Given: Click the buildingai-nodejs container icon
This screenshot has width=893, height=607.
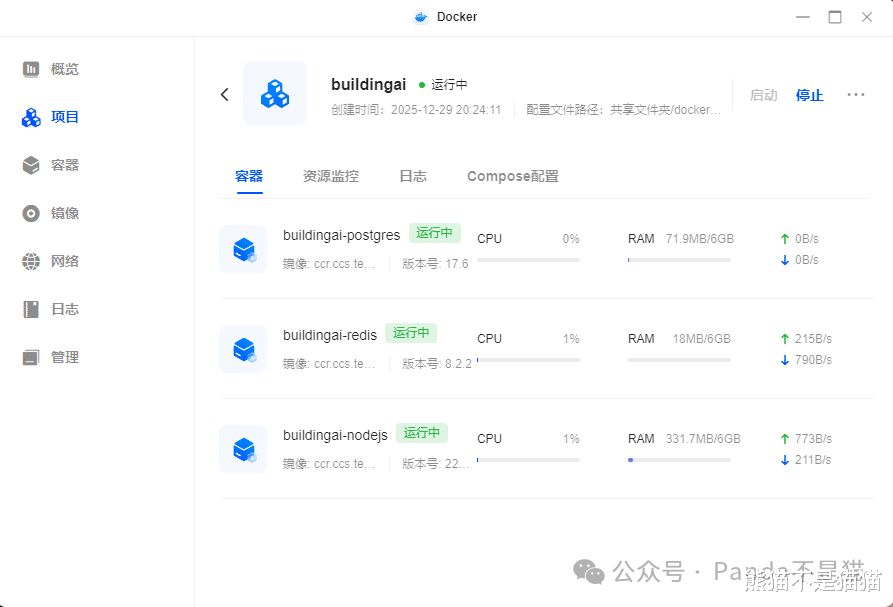Looking at the screenshot, I should point(243,449).
